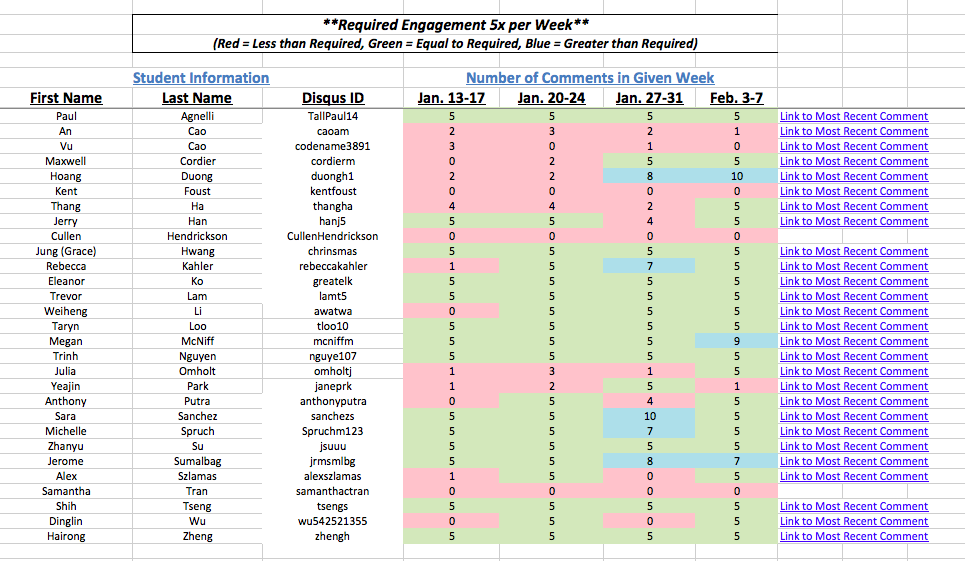Select the Feb. 3-7 week header
Image resolution: width=965 pixels, height=561 pixels.
736,98
